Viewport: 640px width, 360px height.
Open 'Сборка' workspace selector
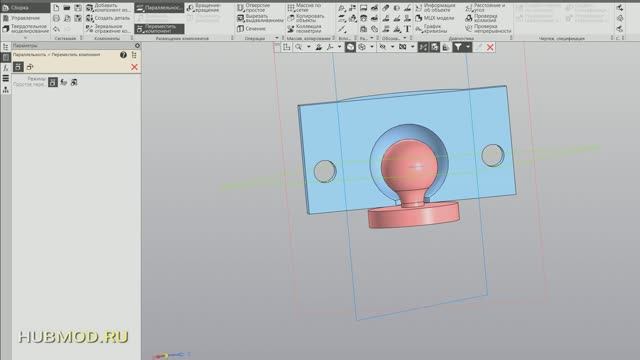point(25,7)
